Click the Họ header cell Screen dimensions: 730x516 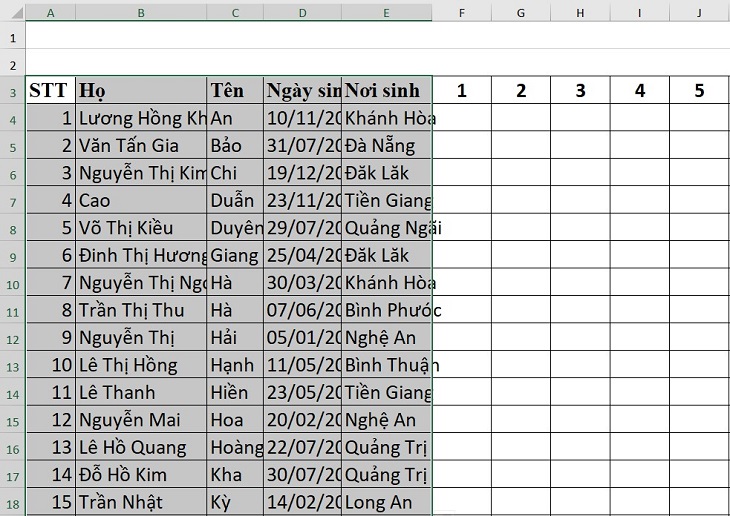pyautogui.click(x=141, y=90)
